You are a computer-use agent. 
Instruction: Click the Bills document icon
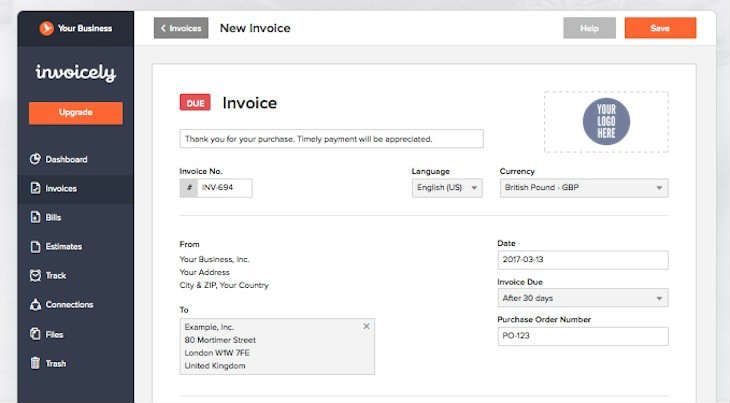point(35,217)
